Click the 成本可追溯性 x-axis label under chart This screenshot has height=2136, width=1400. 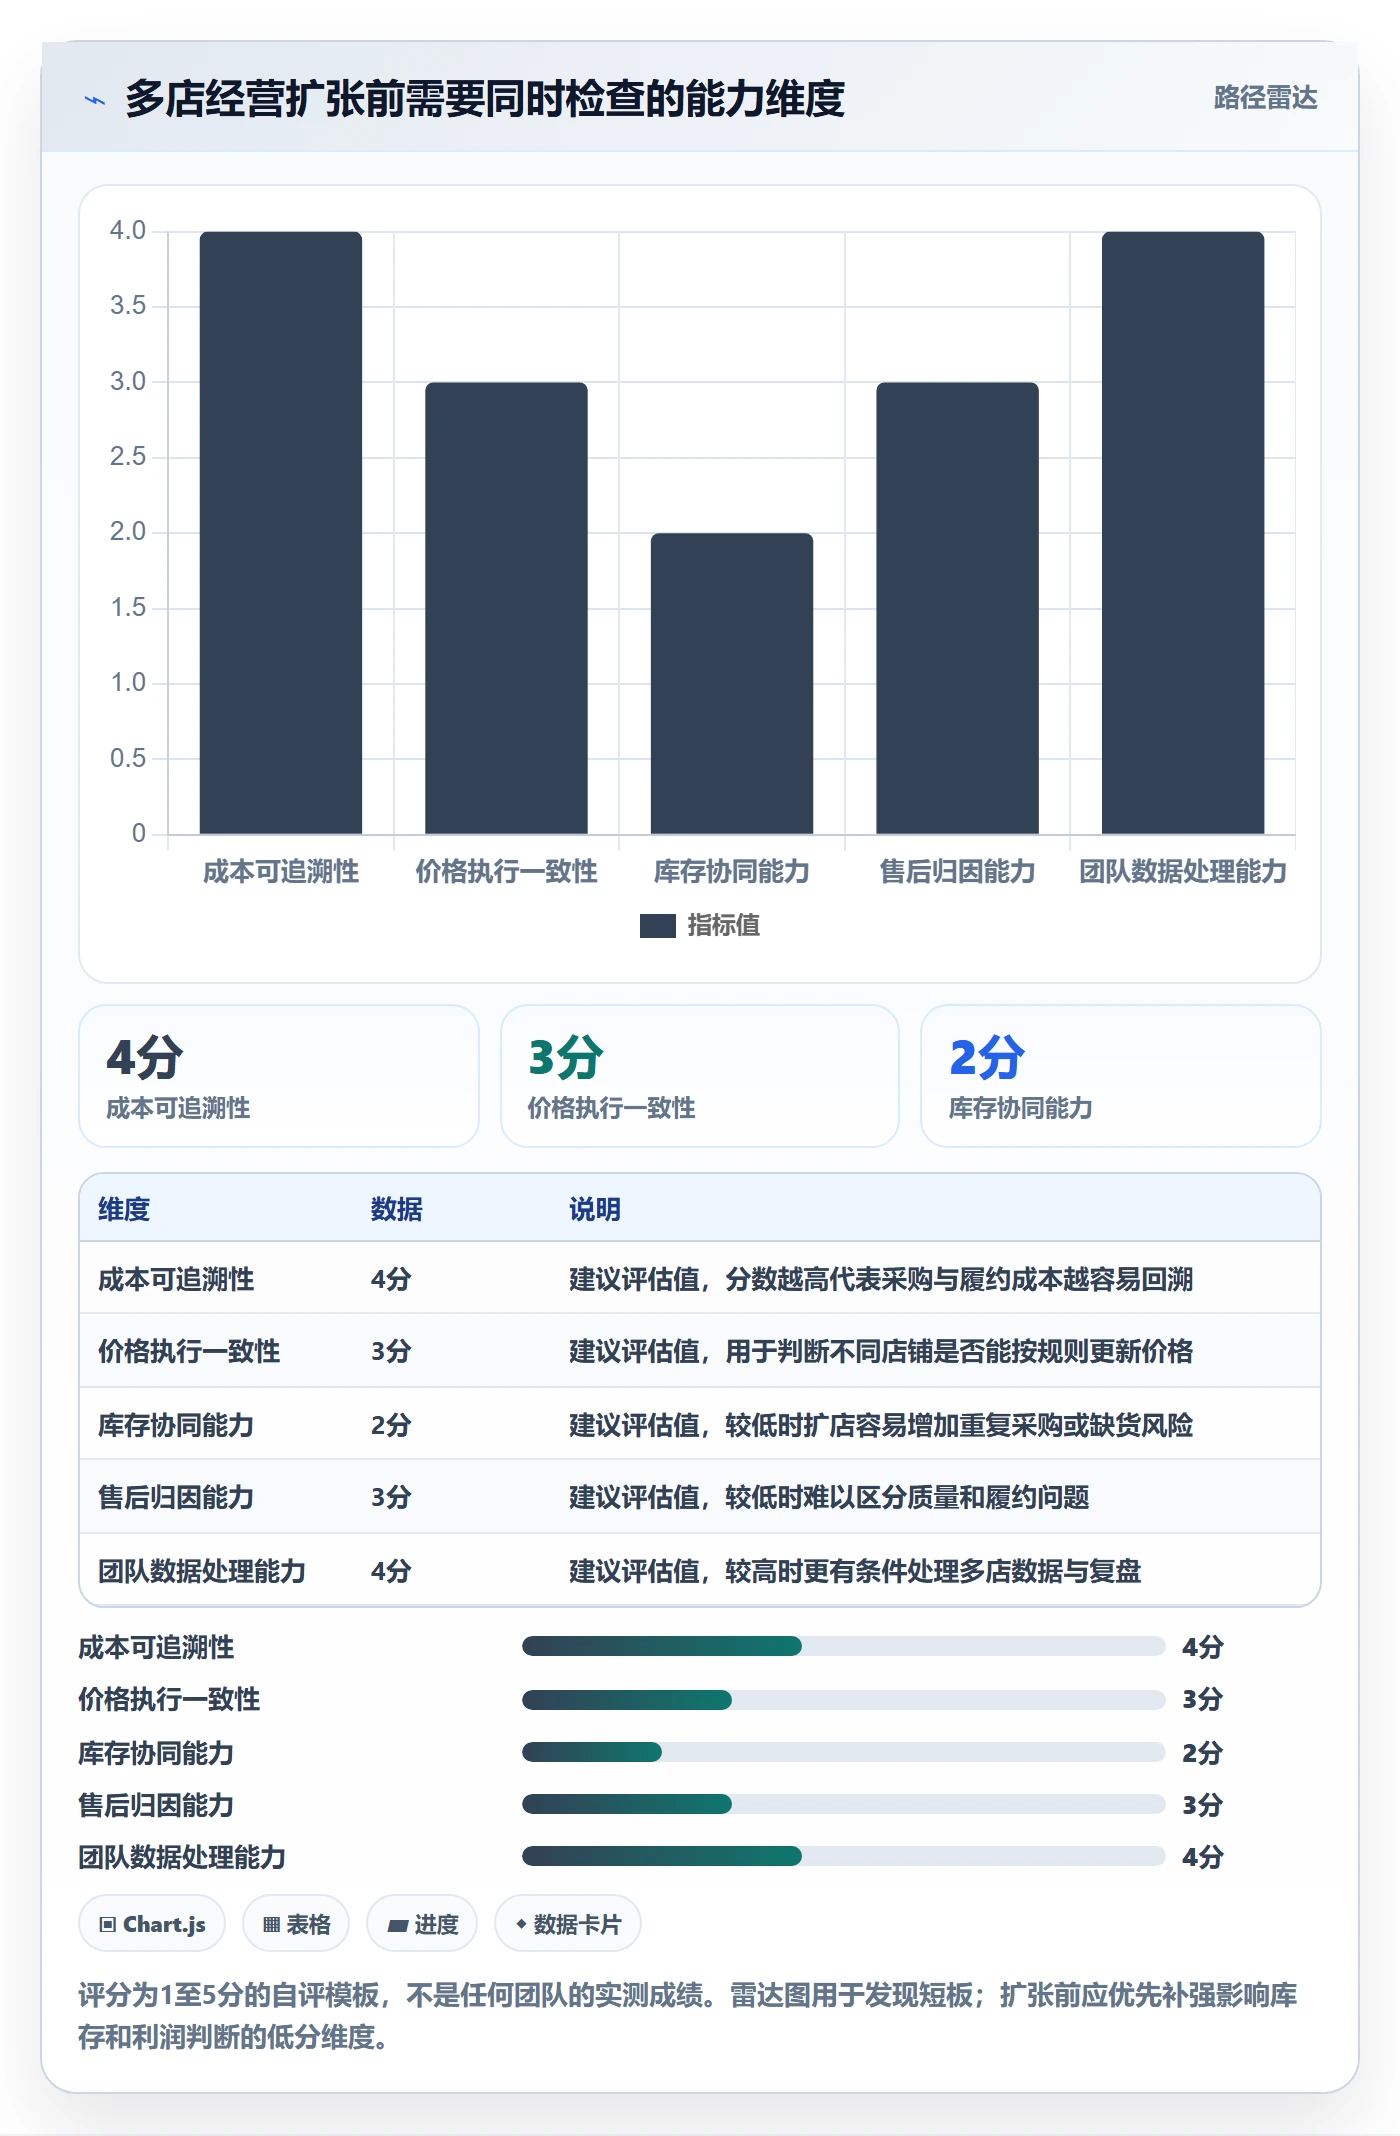click(x=281, y=872)
